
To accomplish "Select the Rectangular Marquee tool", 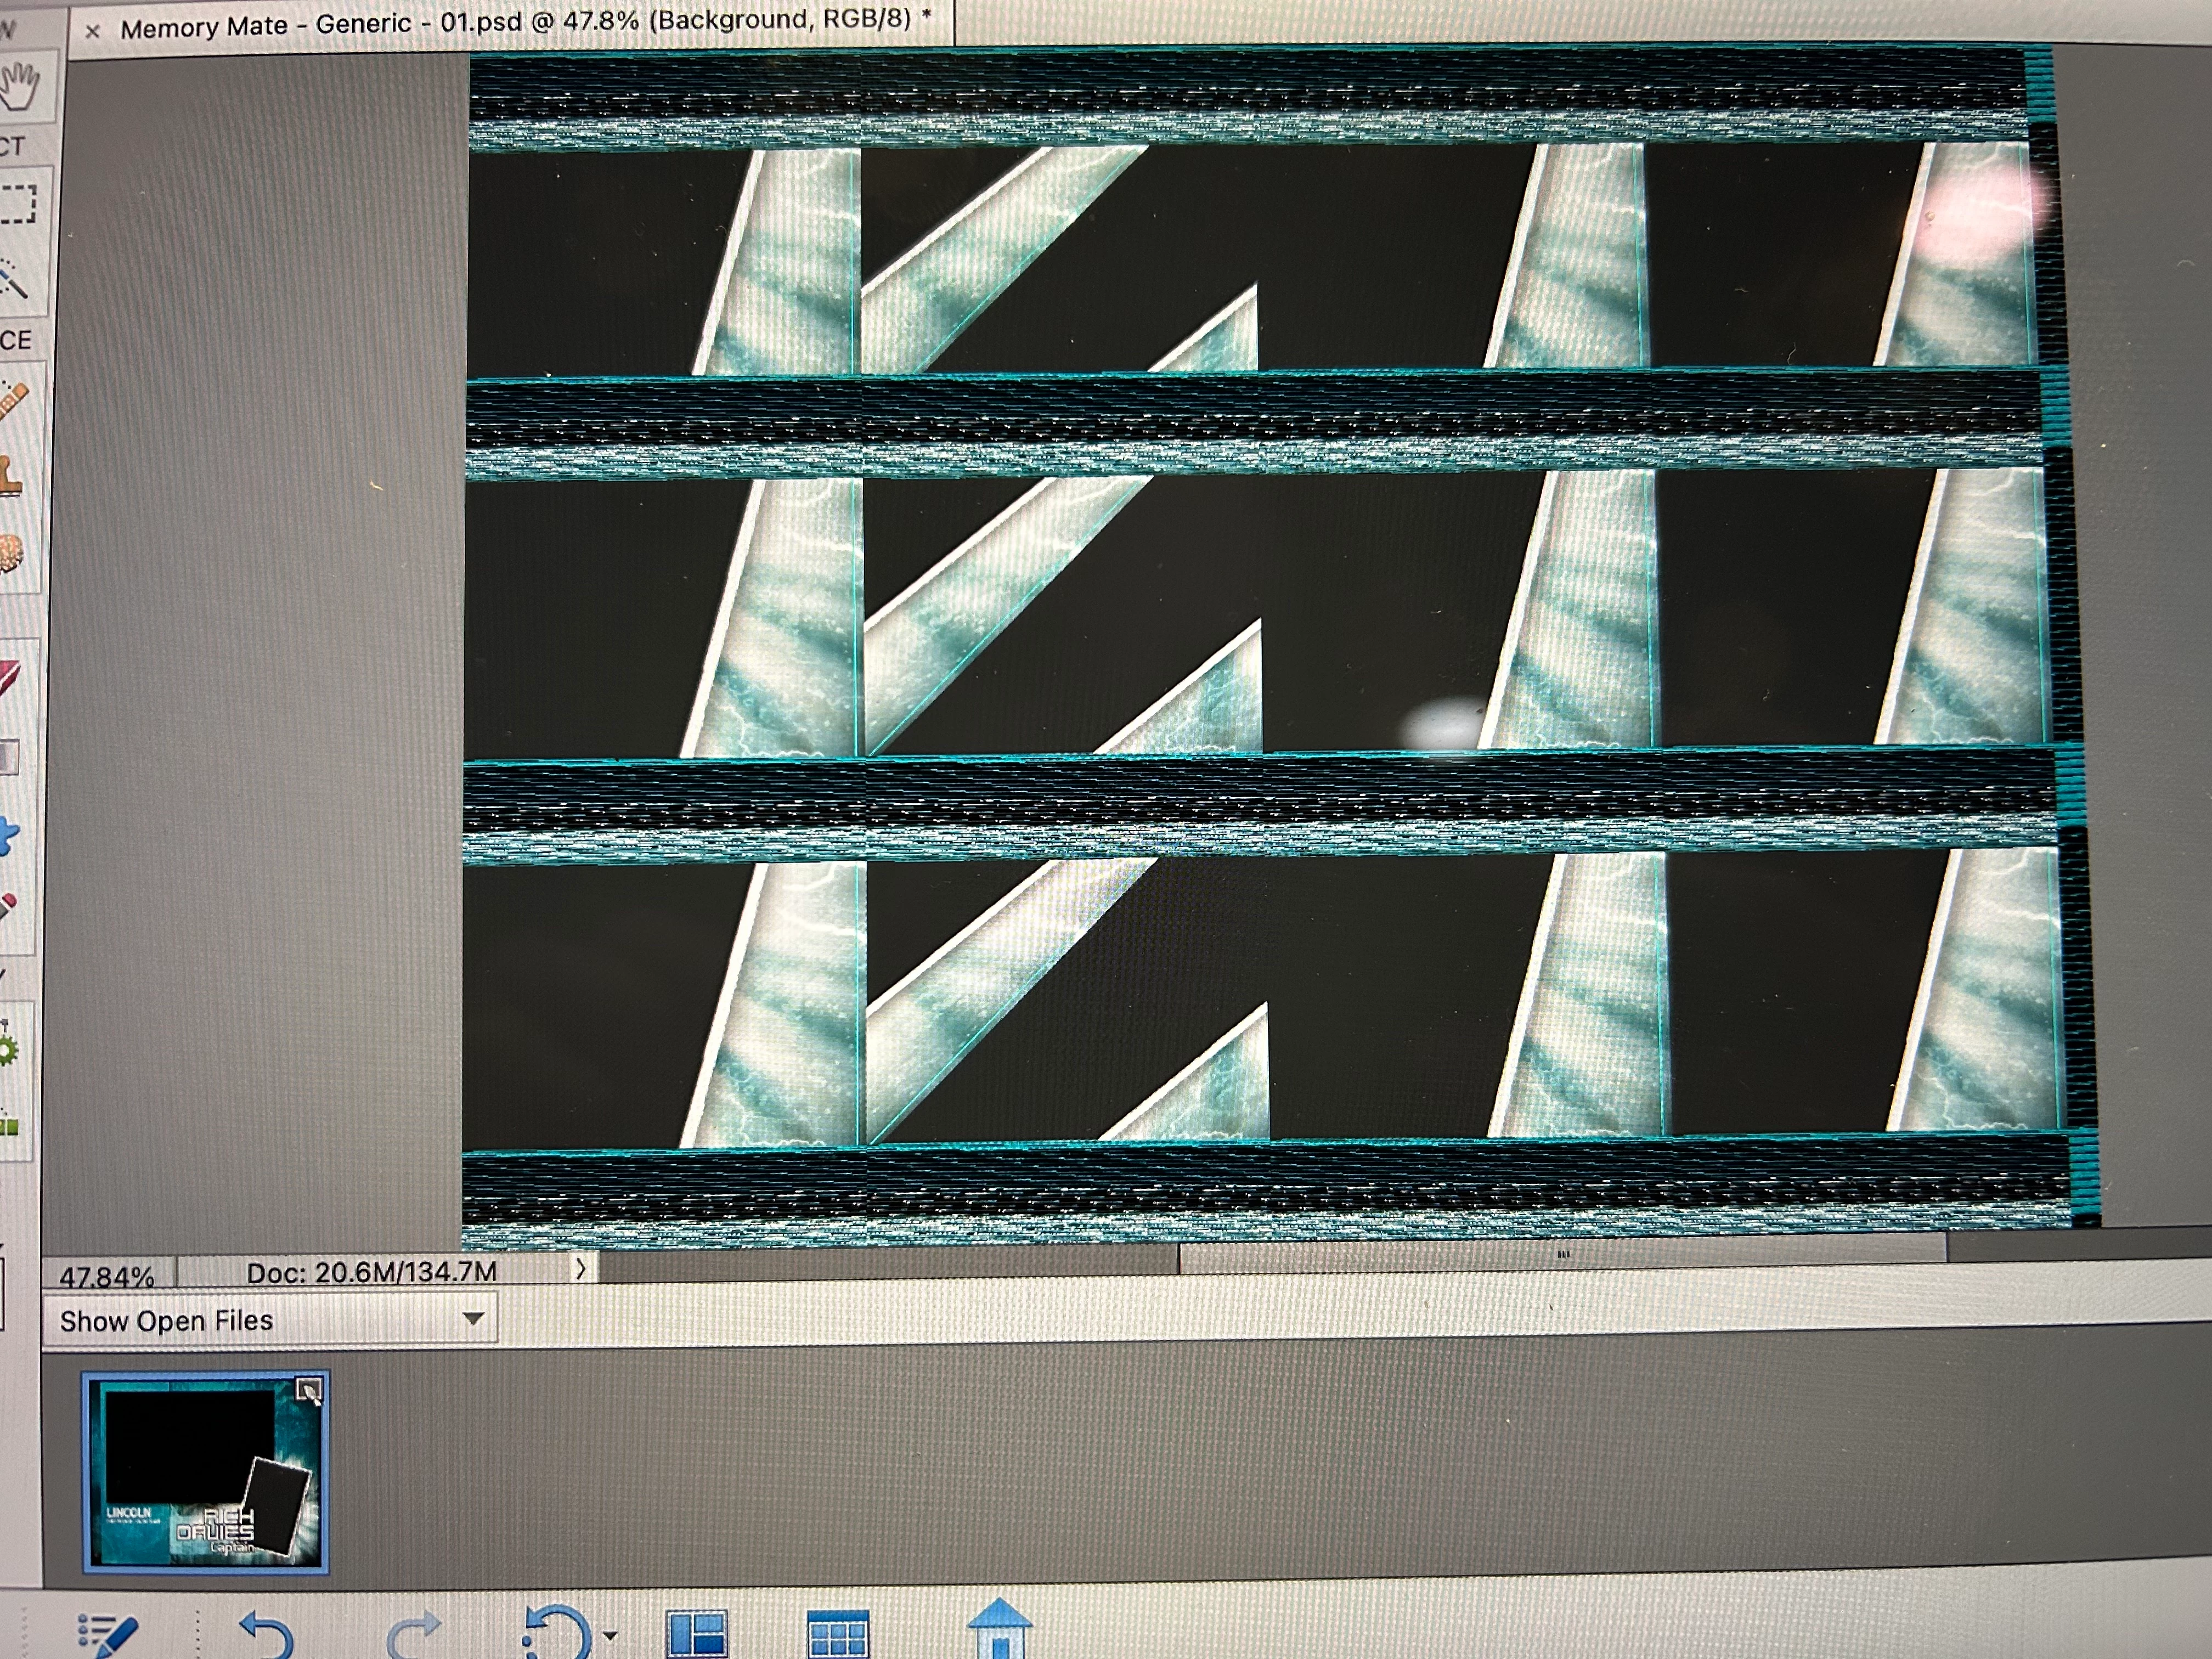I will click(x=18, y=204).
